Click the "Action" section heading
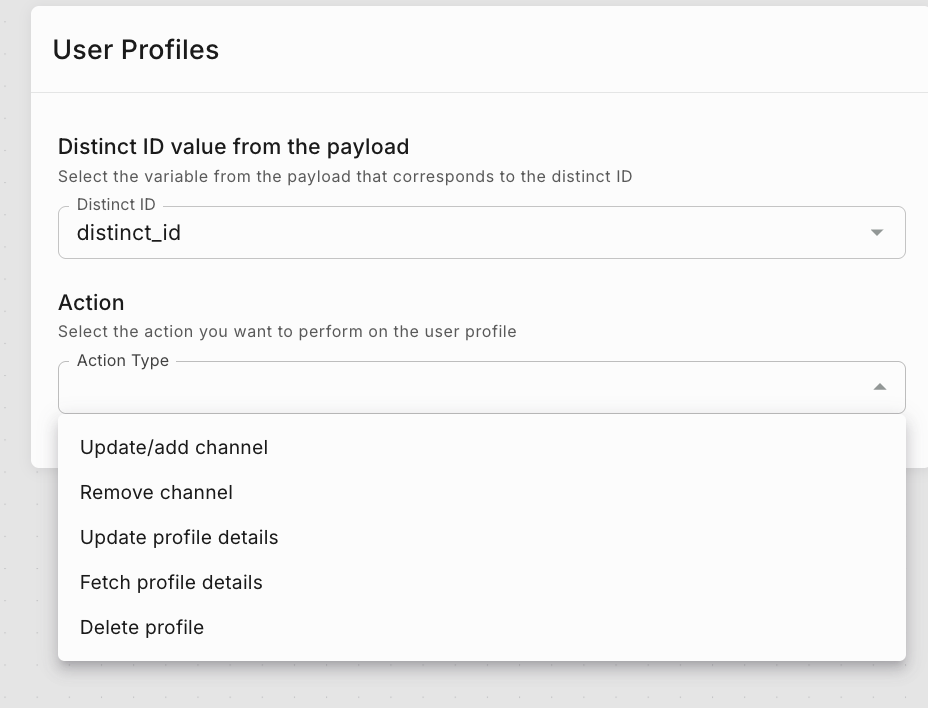928x708 pixels. tap(91, 302)
